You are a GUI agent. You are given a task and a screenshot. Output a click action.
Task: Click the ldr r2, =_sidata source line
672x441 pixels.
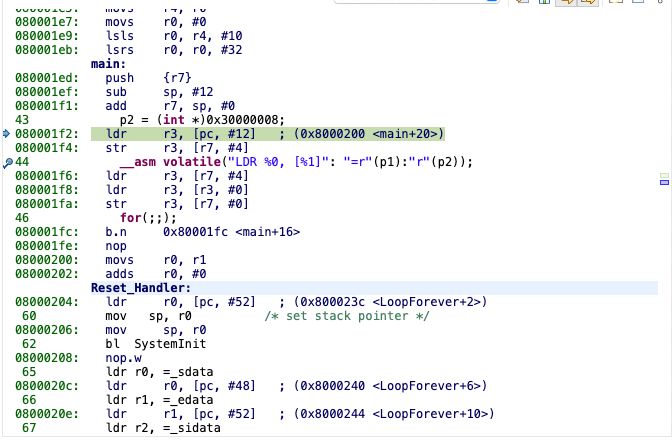[x=163, y=428]
